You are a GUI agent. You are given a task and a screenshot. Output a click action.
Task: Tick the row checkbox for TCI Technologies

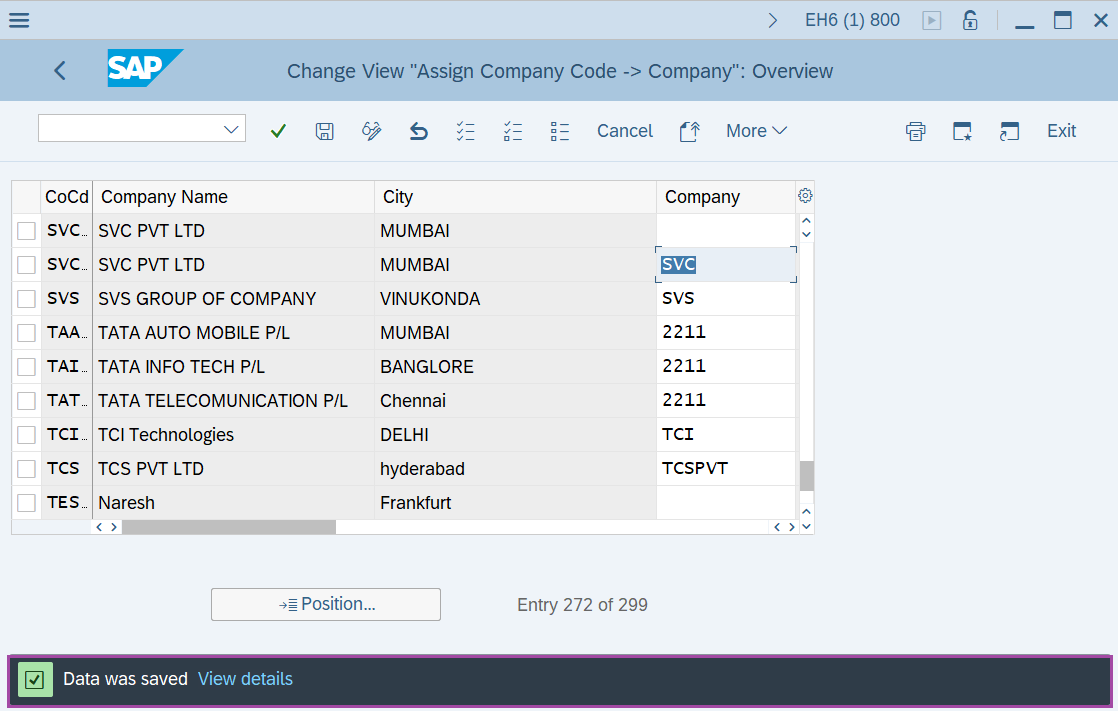click(x=26, y=434)
